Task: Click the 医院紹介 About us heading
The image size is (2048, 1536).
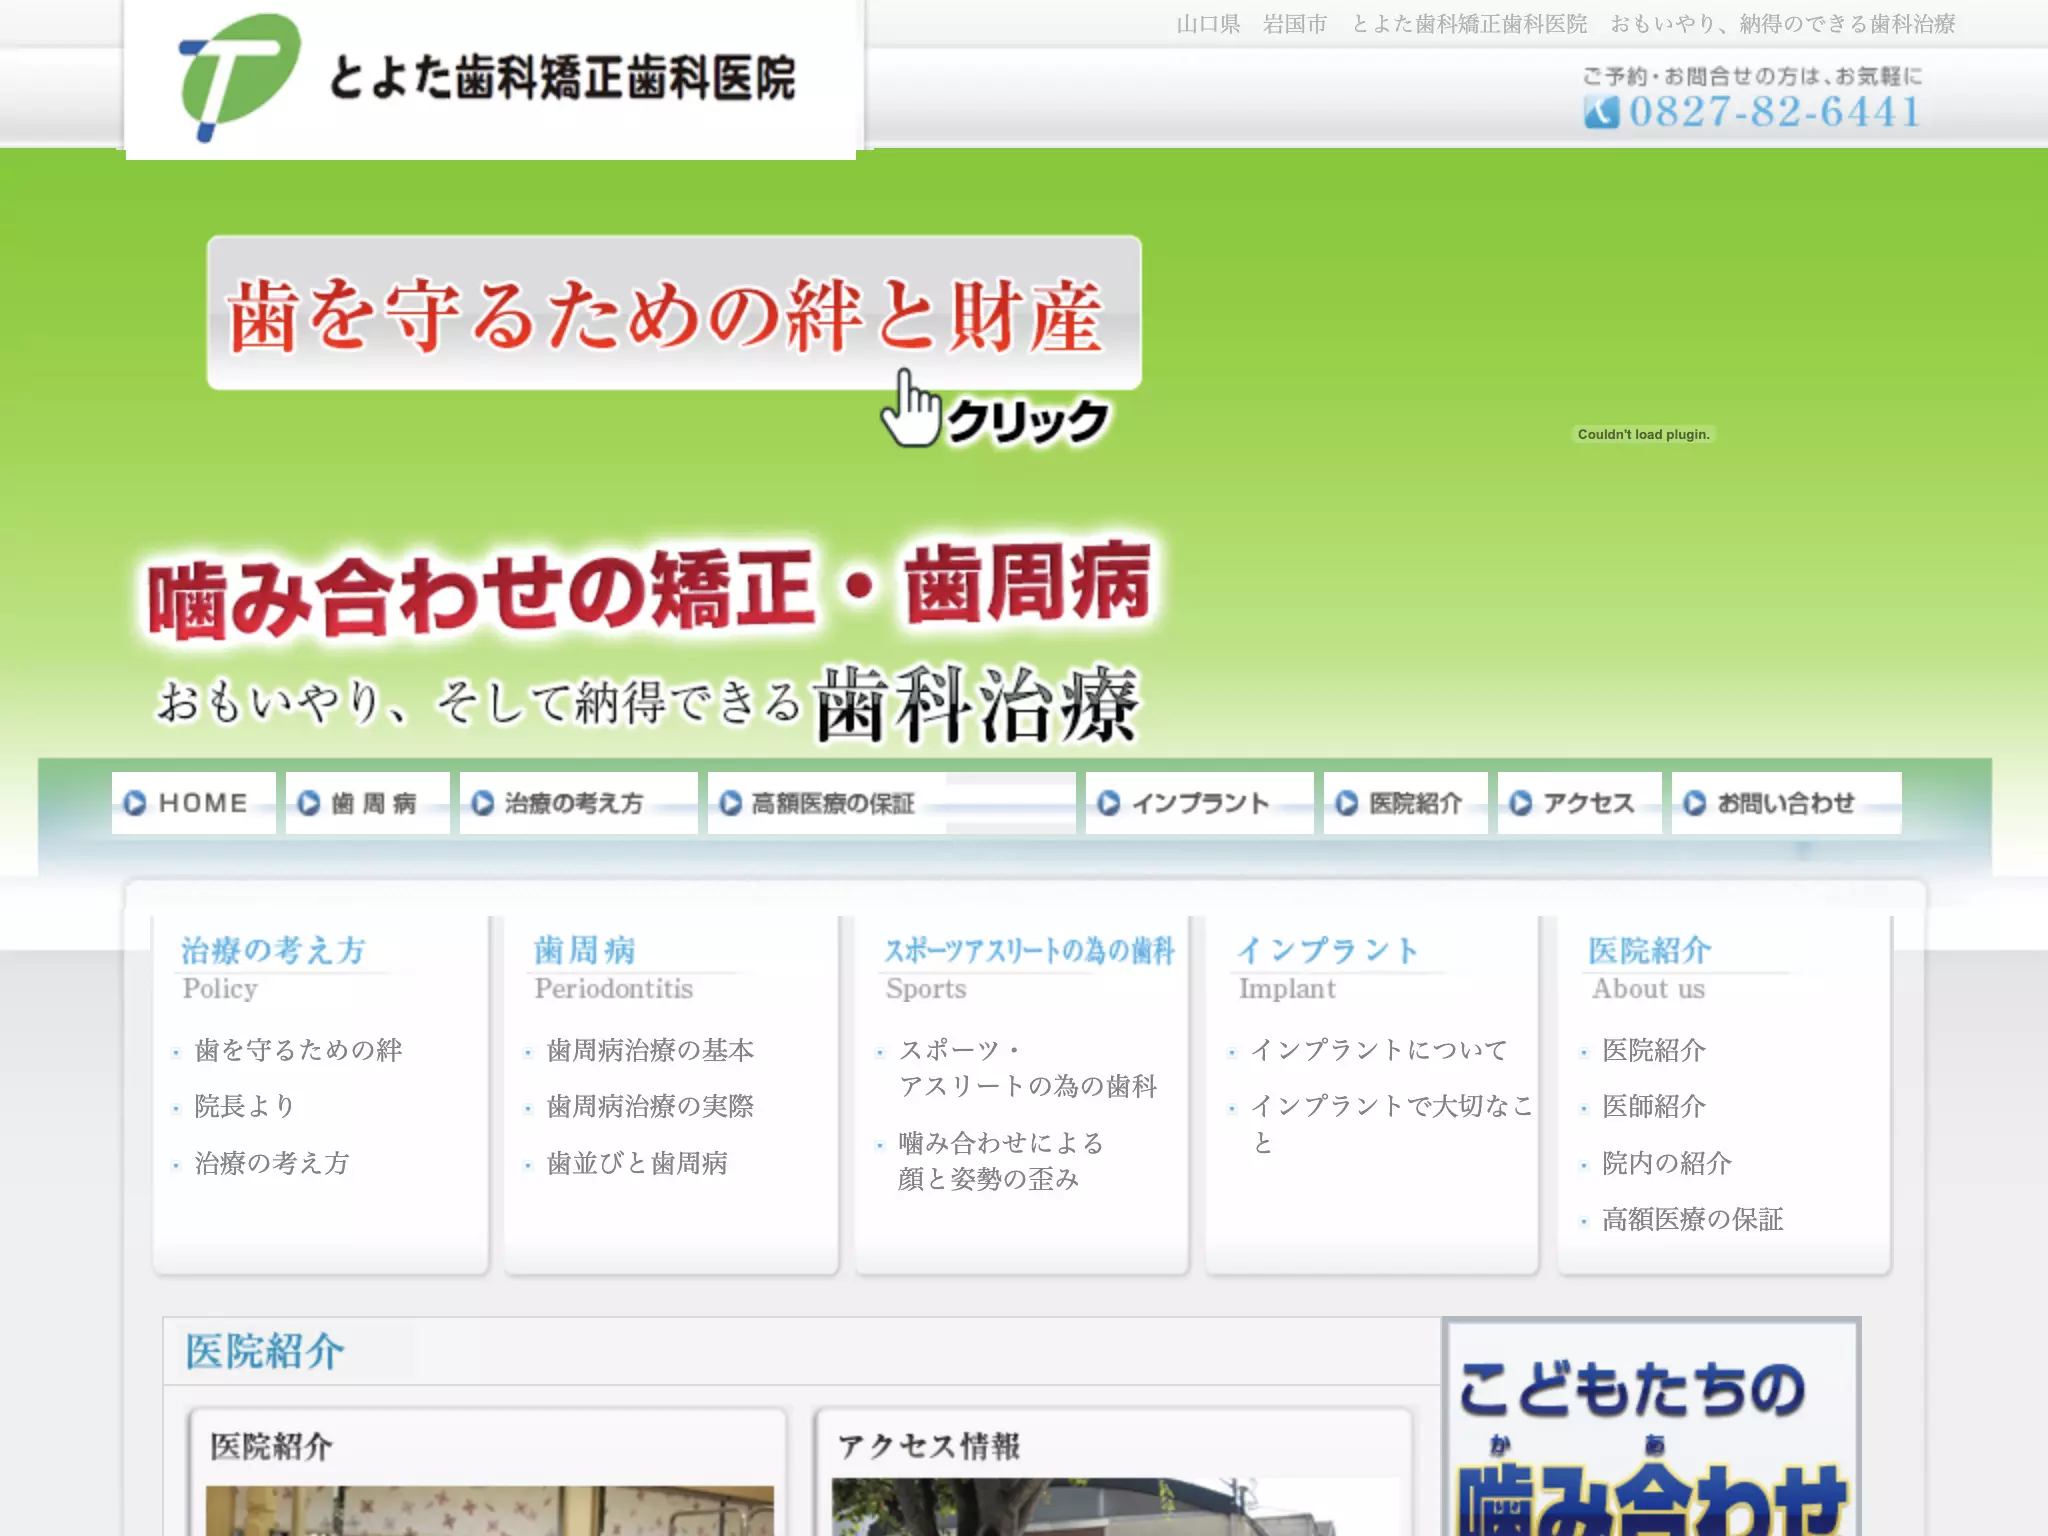Action: 1650,967
